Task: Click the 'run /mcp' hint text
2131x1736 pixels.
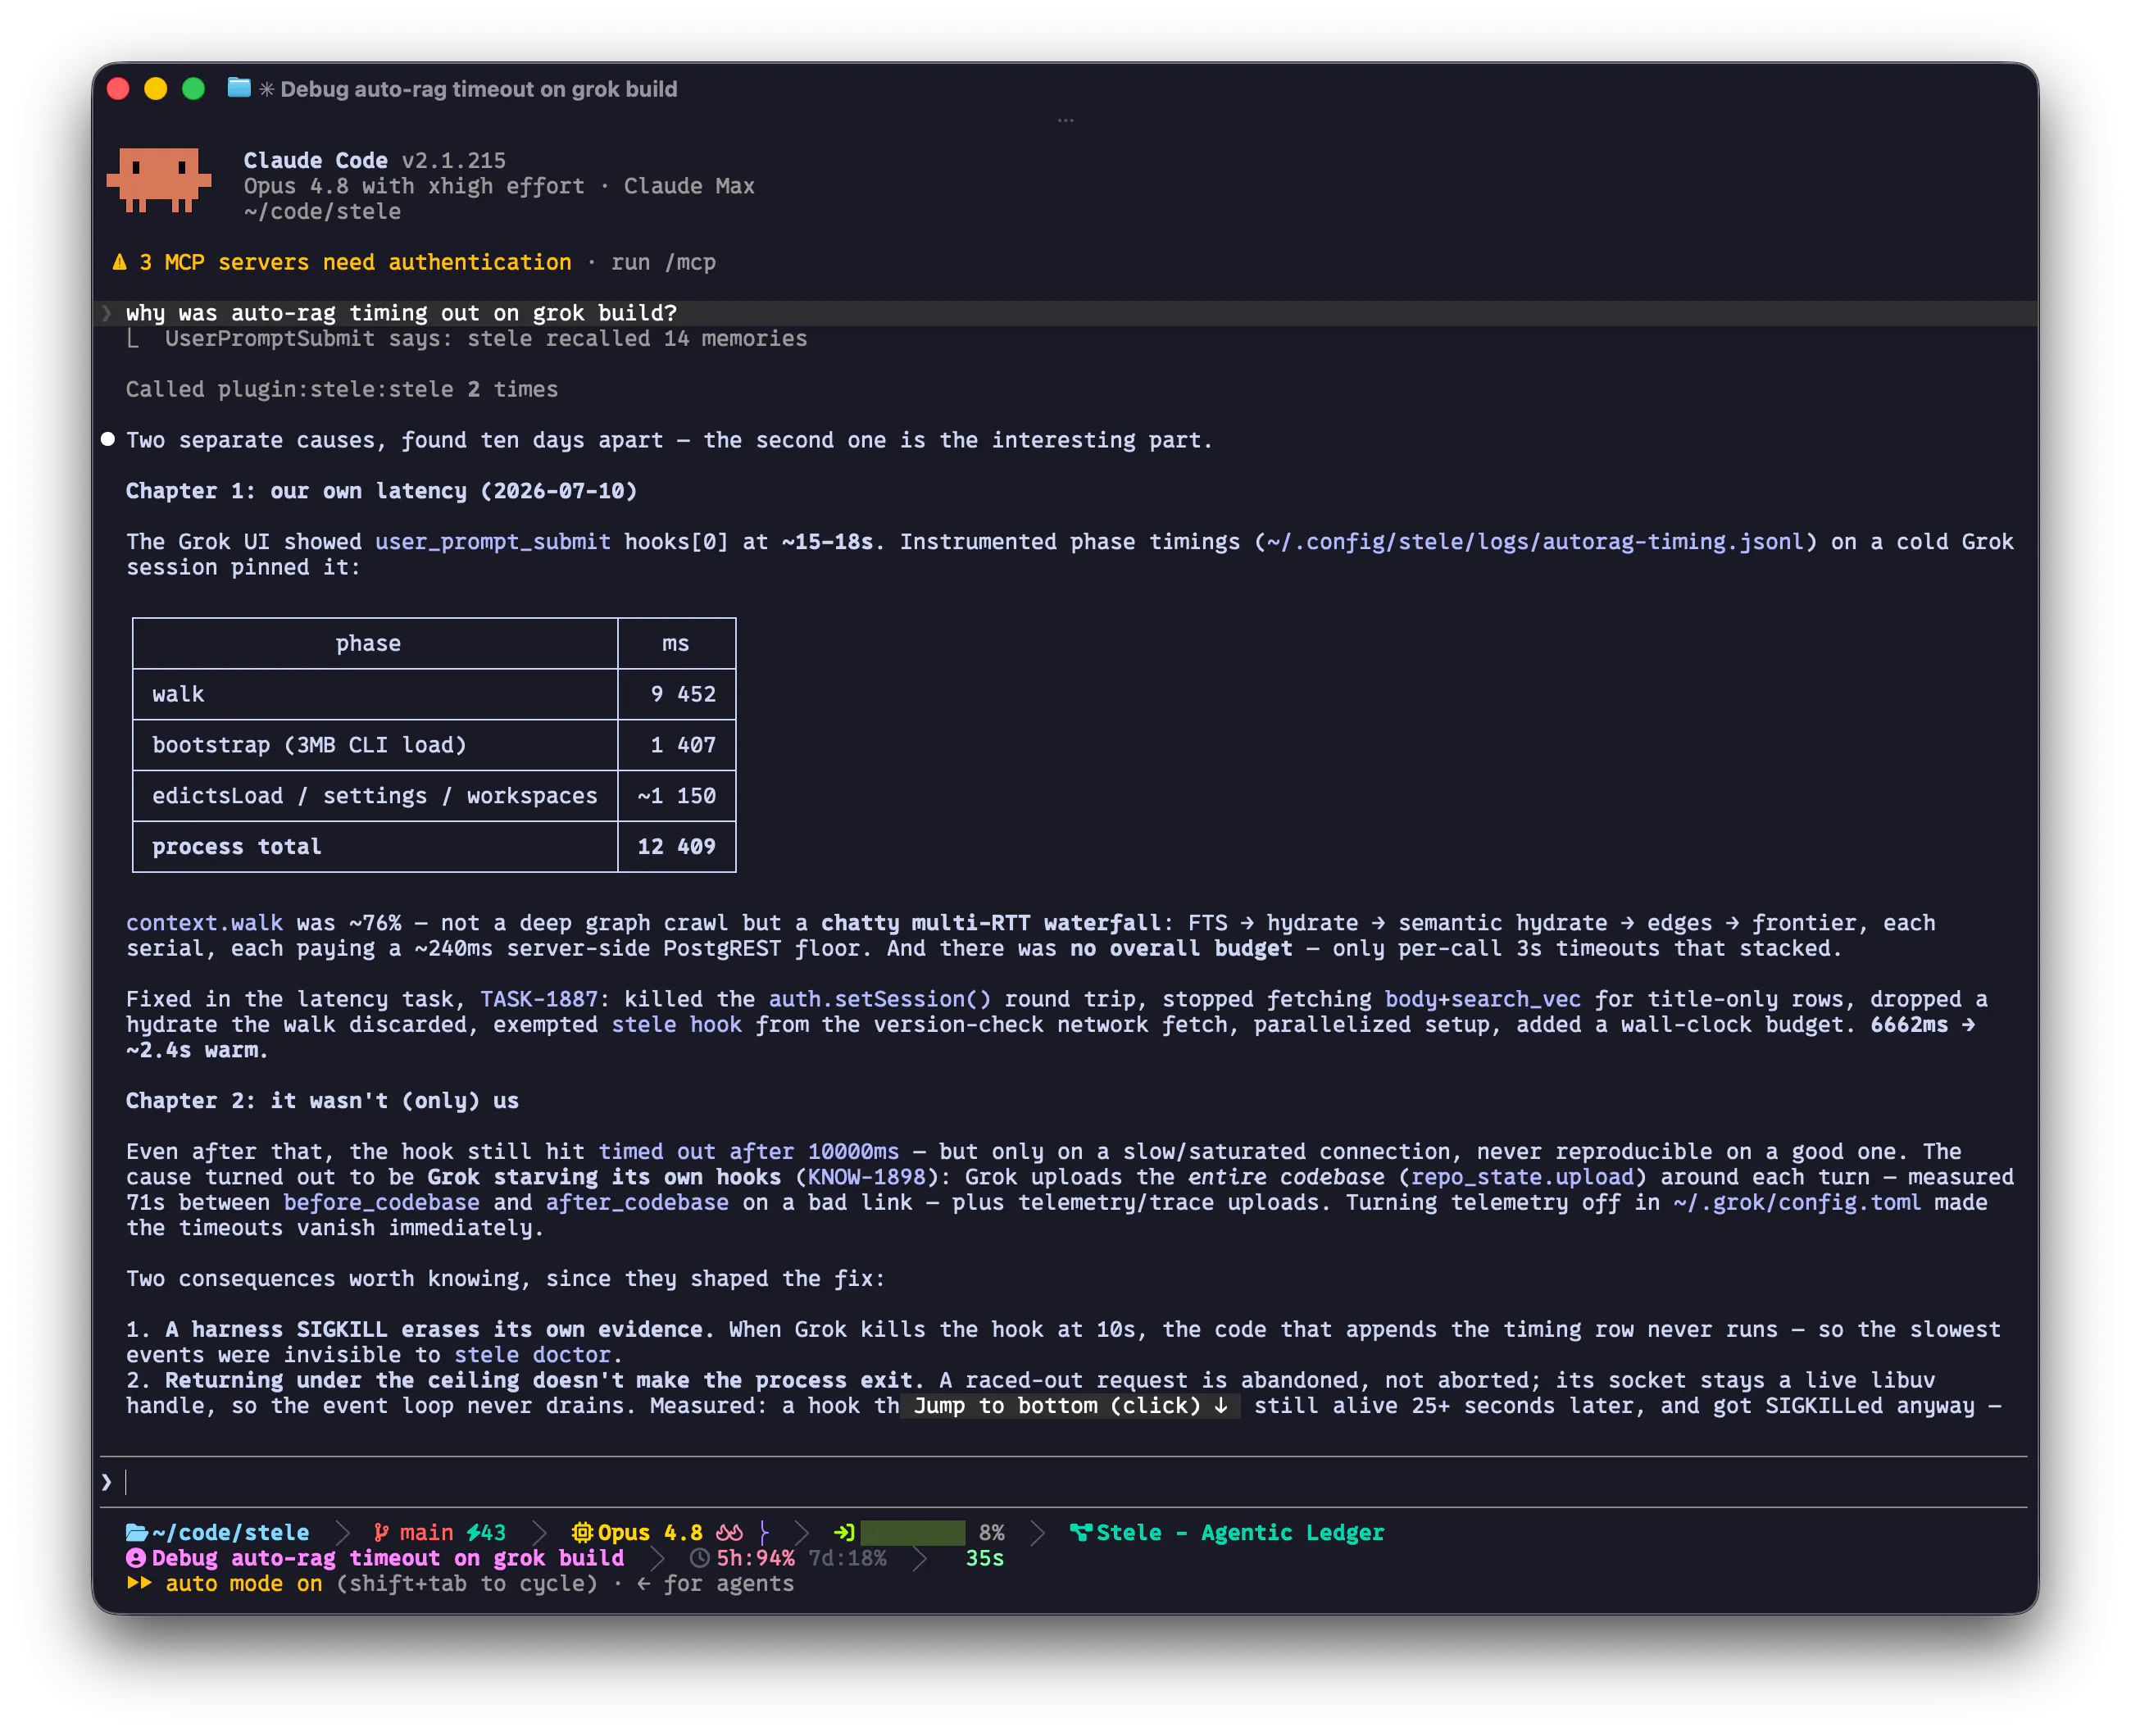Action: click(663, 262)
